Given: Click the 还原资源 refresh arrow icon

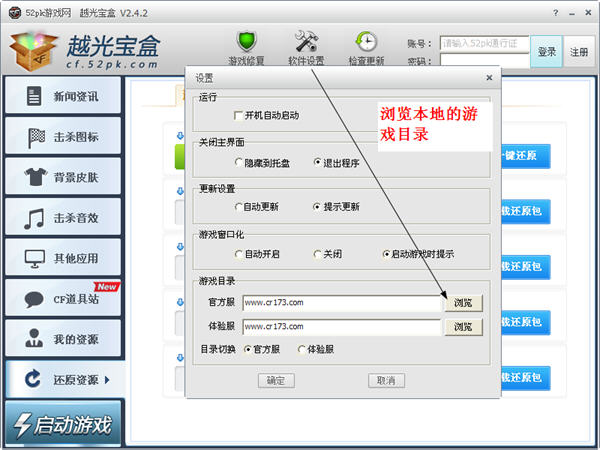Looking at the screenshot, I should point(33,379).
